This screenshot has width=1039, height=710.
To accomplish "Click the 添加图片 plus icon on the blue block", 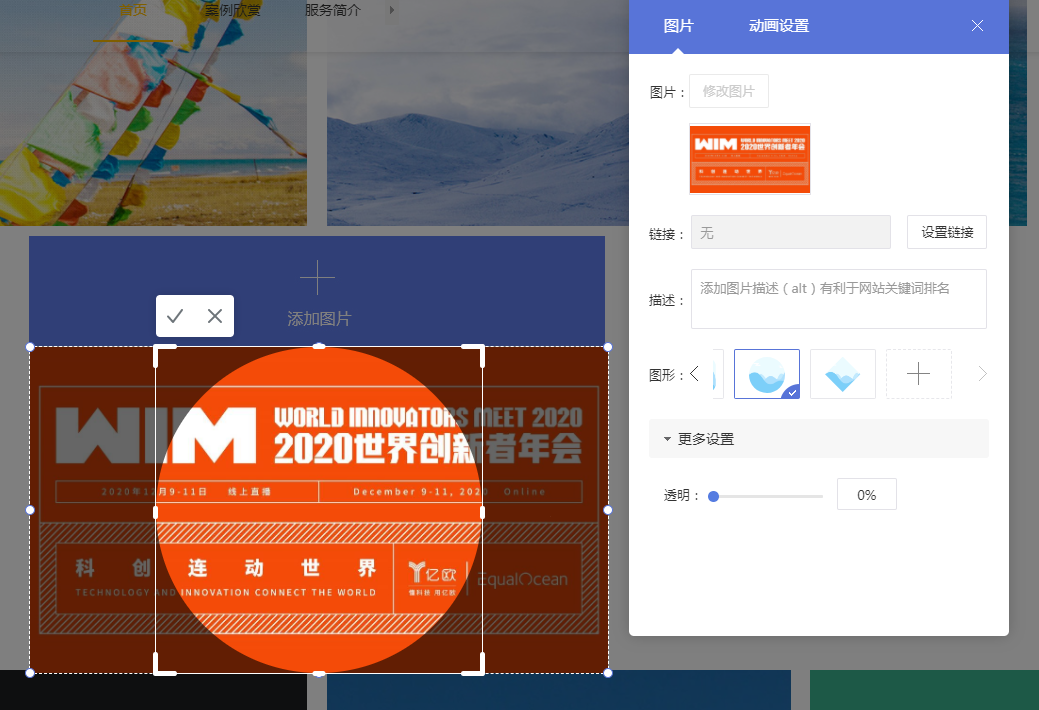I will [x=317, y=277].
